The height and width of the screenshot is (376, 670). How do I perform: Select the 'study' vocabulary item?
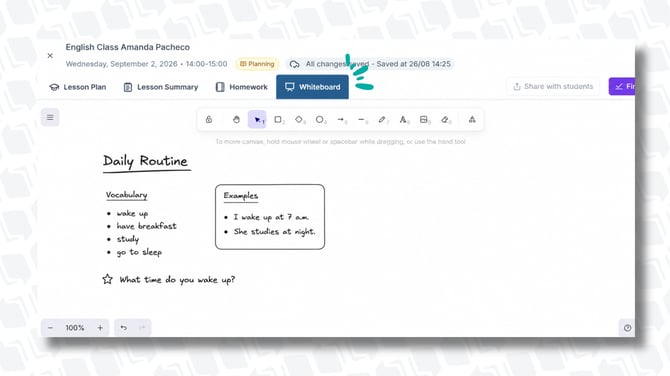[x=128, y=239]
